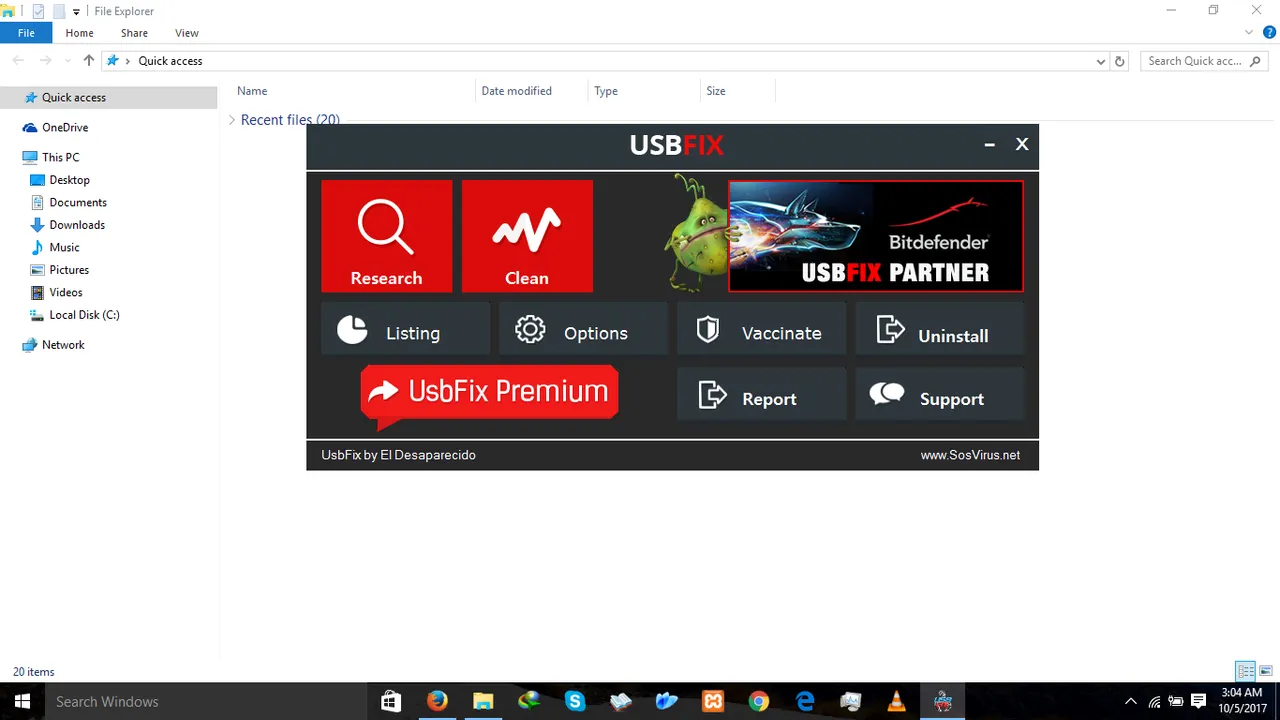Visit www.SosVirus.net link

coord(970,455)
